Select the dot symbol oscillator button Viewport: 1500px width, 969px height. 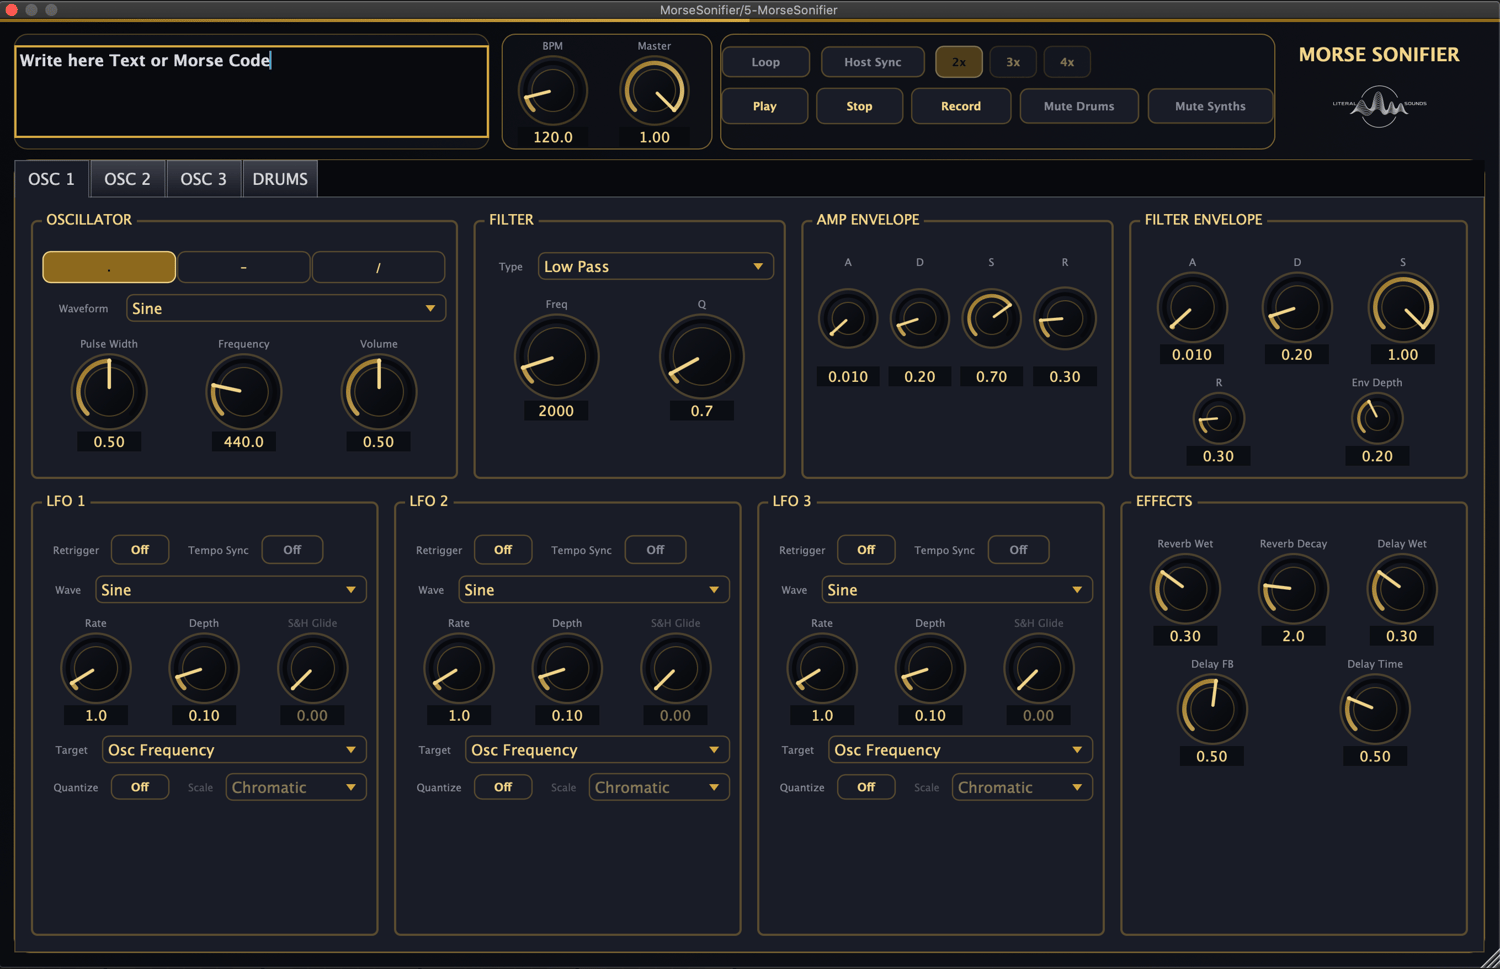coord(109,267)
